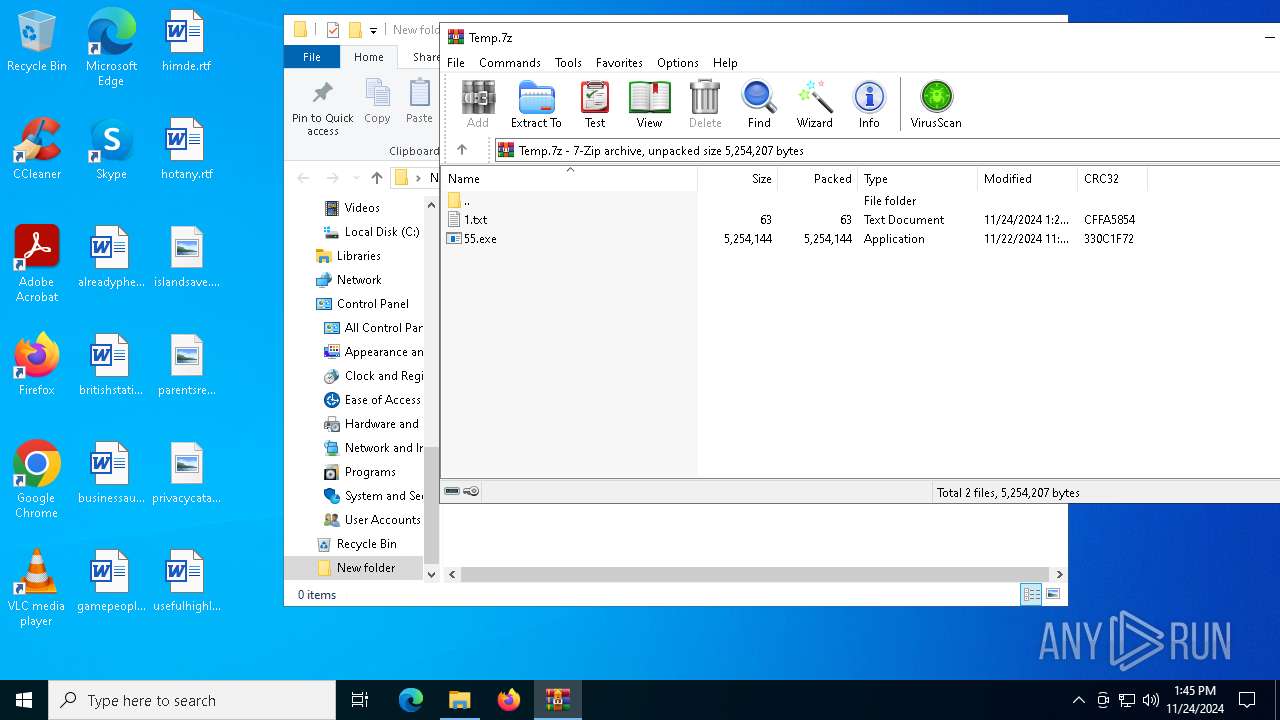Click the Extract To toolbar icon

point(536,105)
